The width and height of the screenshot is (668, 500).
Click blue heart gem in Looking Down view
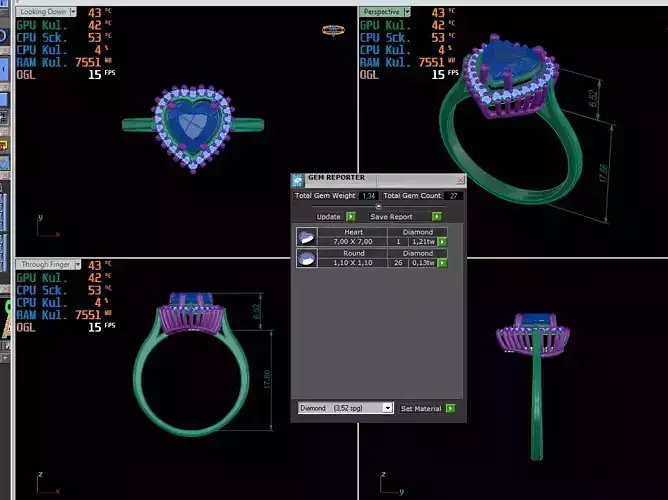click(192, 125)
